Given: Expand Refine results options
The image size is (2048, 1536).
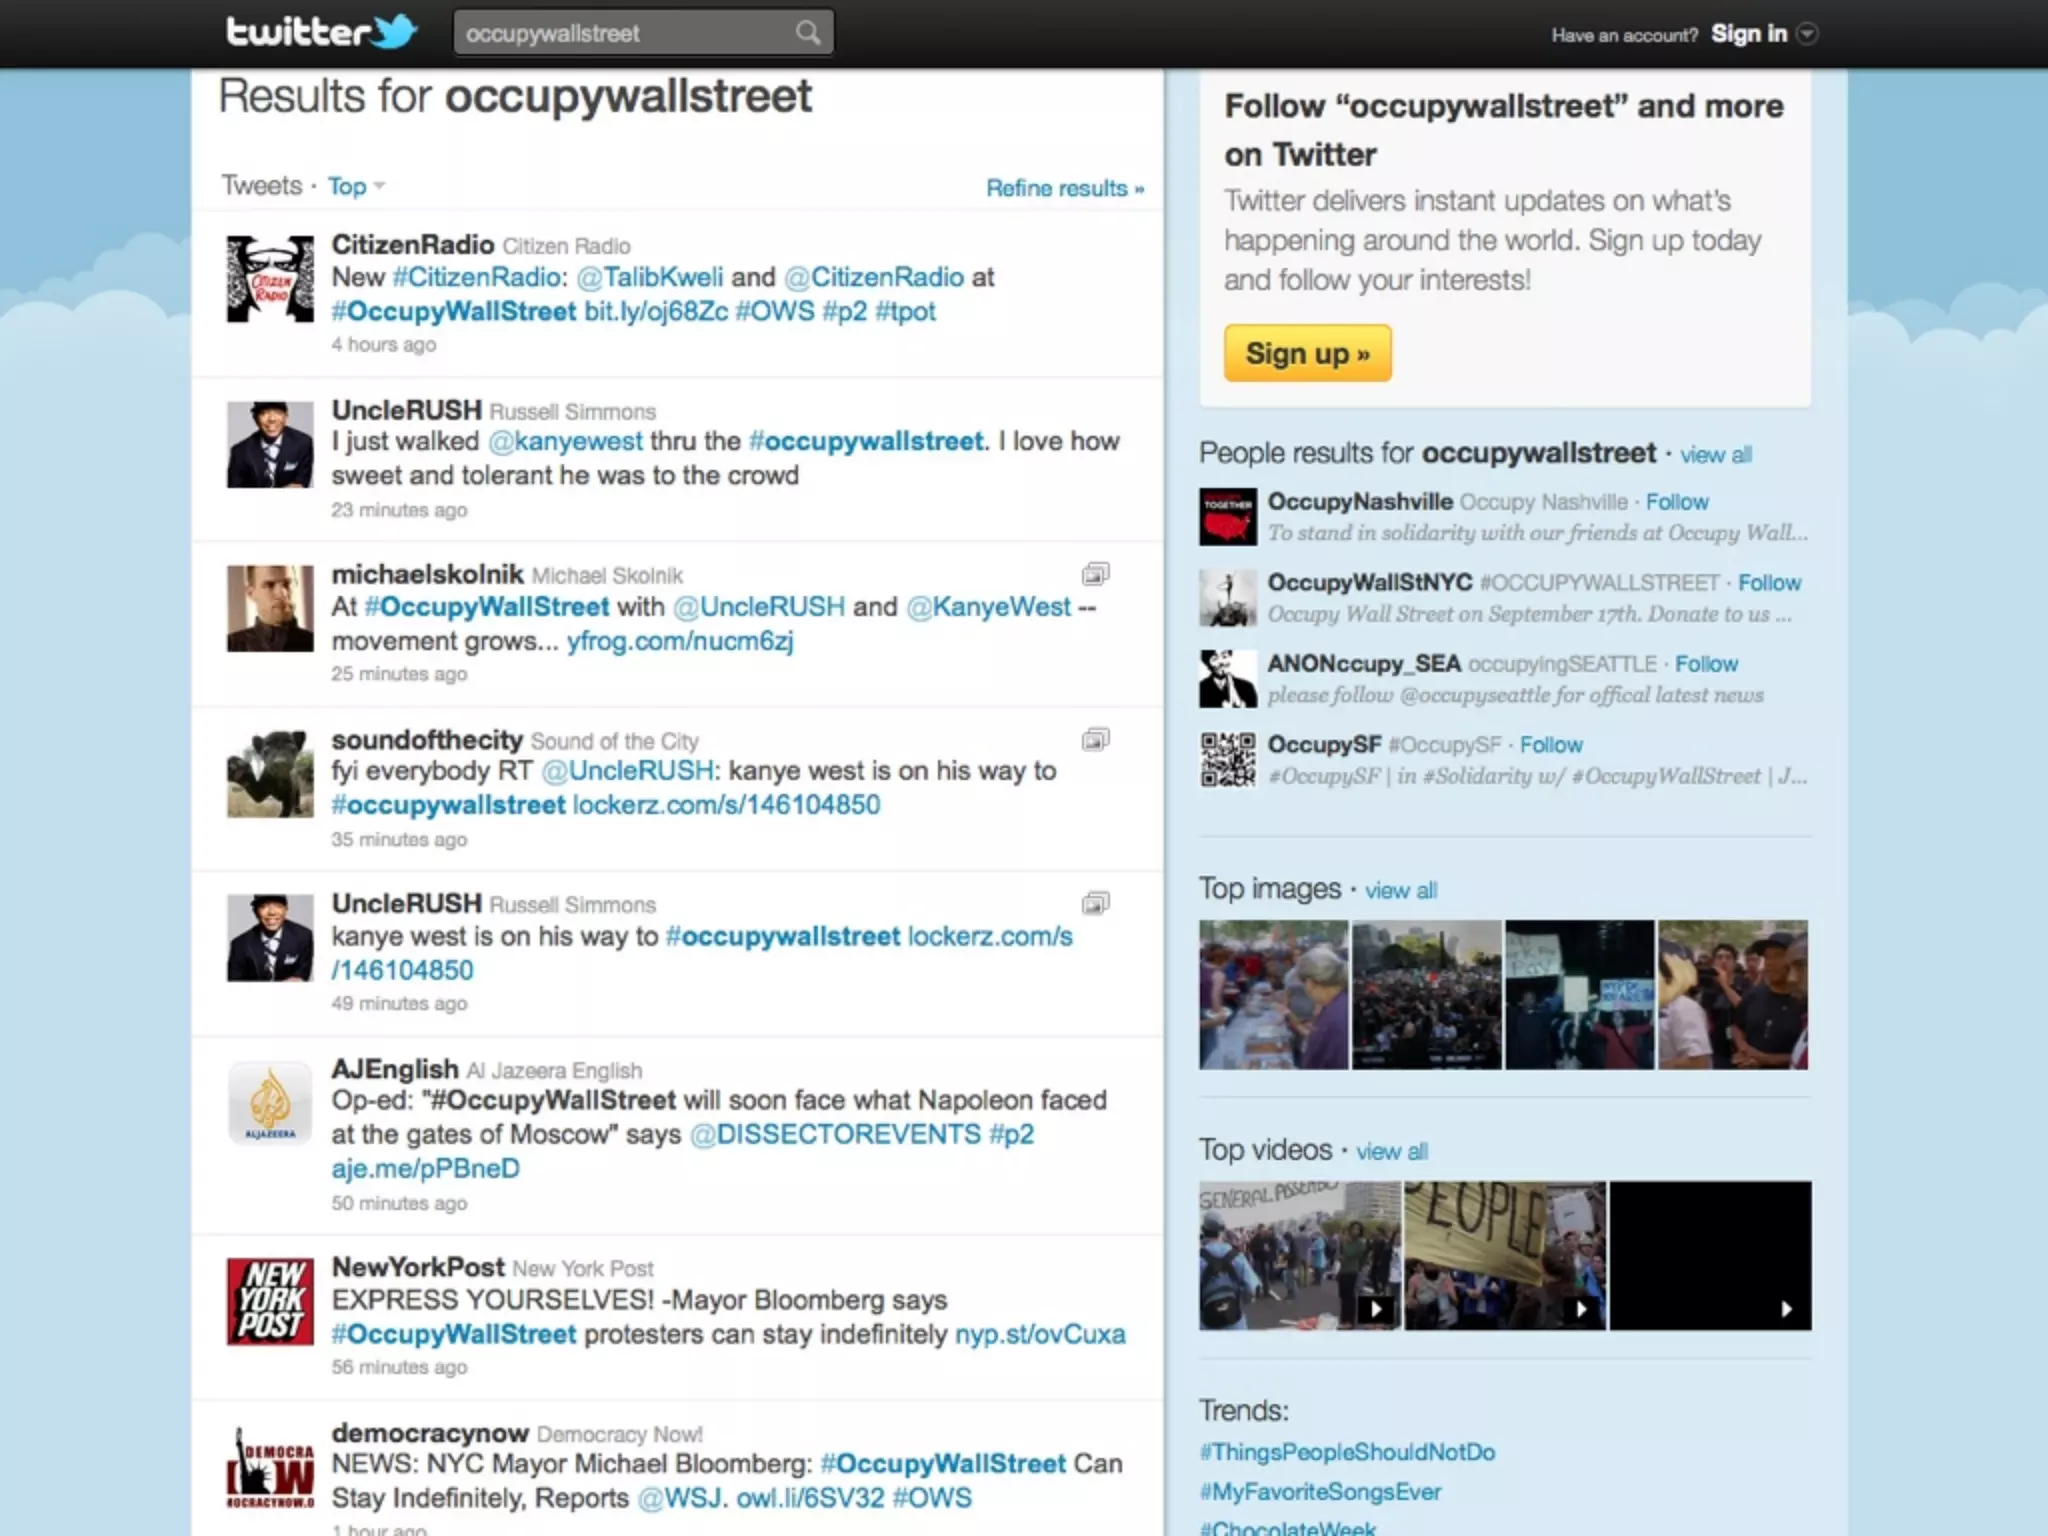Looking at the screenshot, I should (1064, 188).
